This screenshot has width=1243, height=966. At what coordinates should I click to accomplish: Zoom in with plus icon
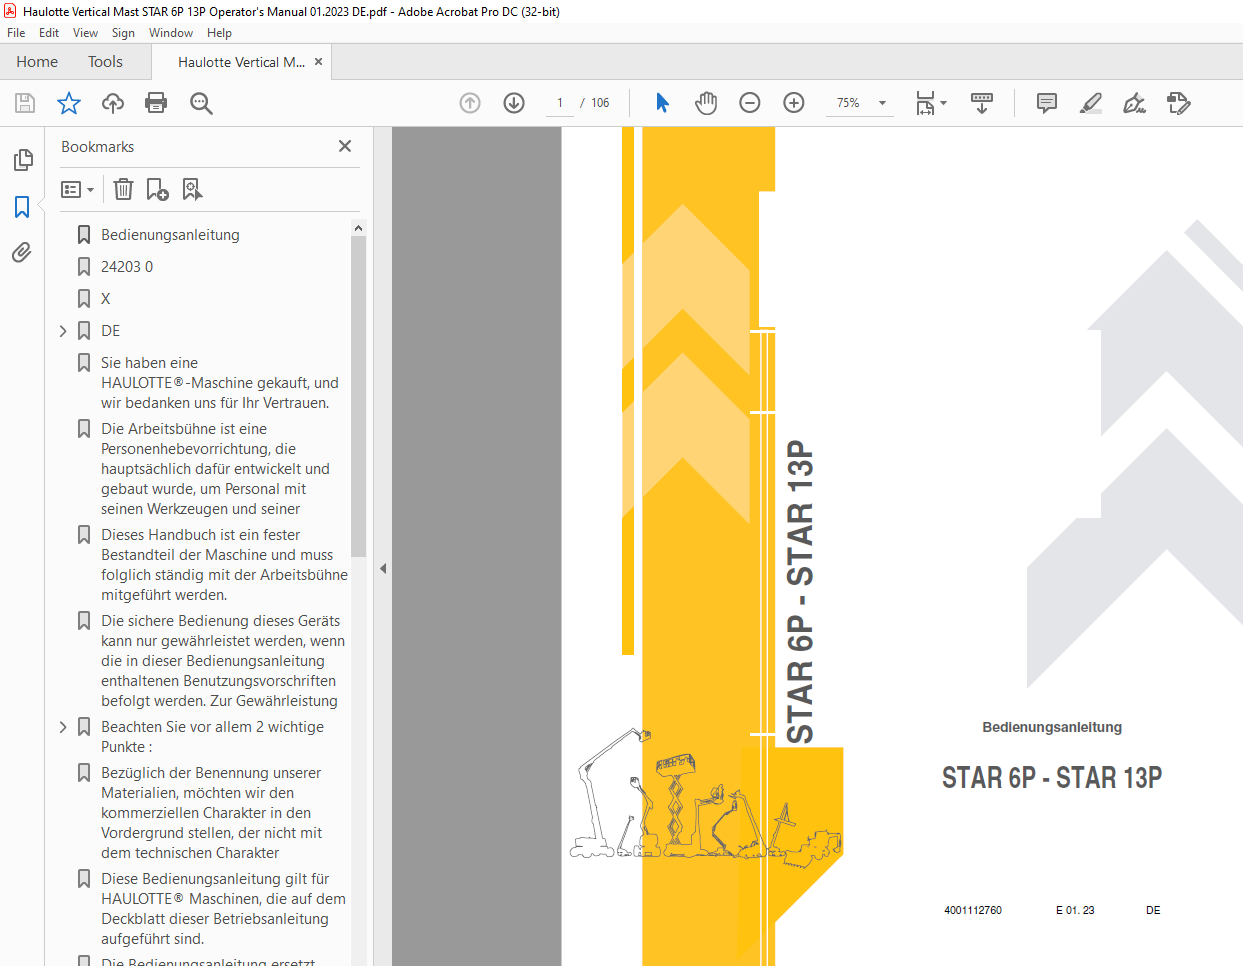click(794, 103)
